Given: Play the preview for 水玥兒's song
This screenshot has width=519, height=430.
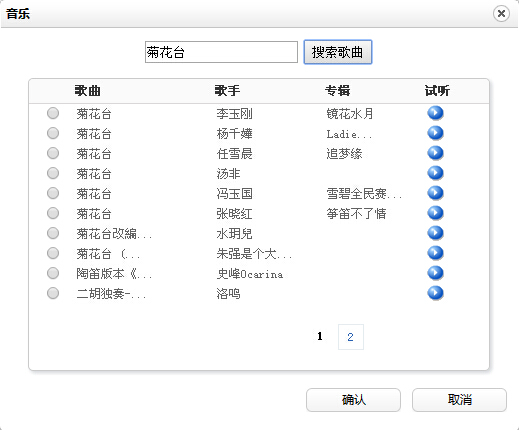Looking at the screenshot, I should click(x=435, y=233).
